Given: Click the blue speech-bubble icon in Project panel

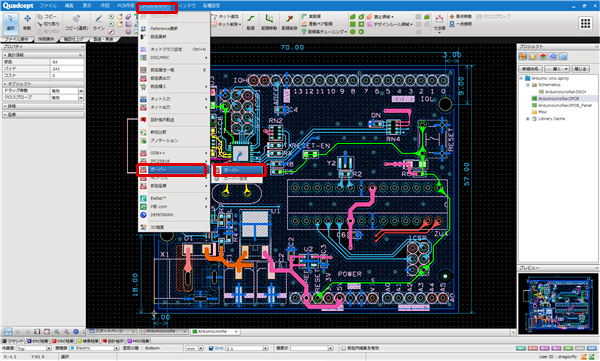Looking at the screenshot, I should click(x=553, y=57).
